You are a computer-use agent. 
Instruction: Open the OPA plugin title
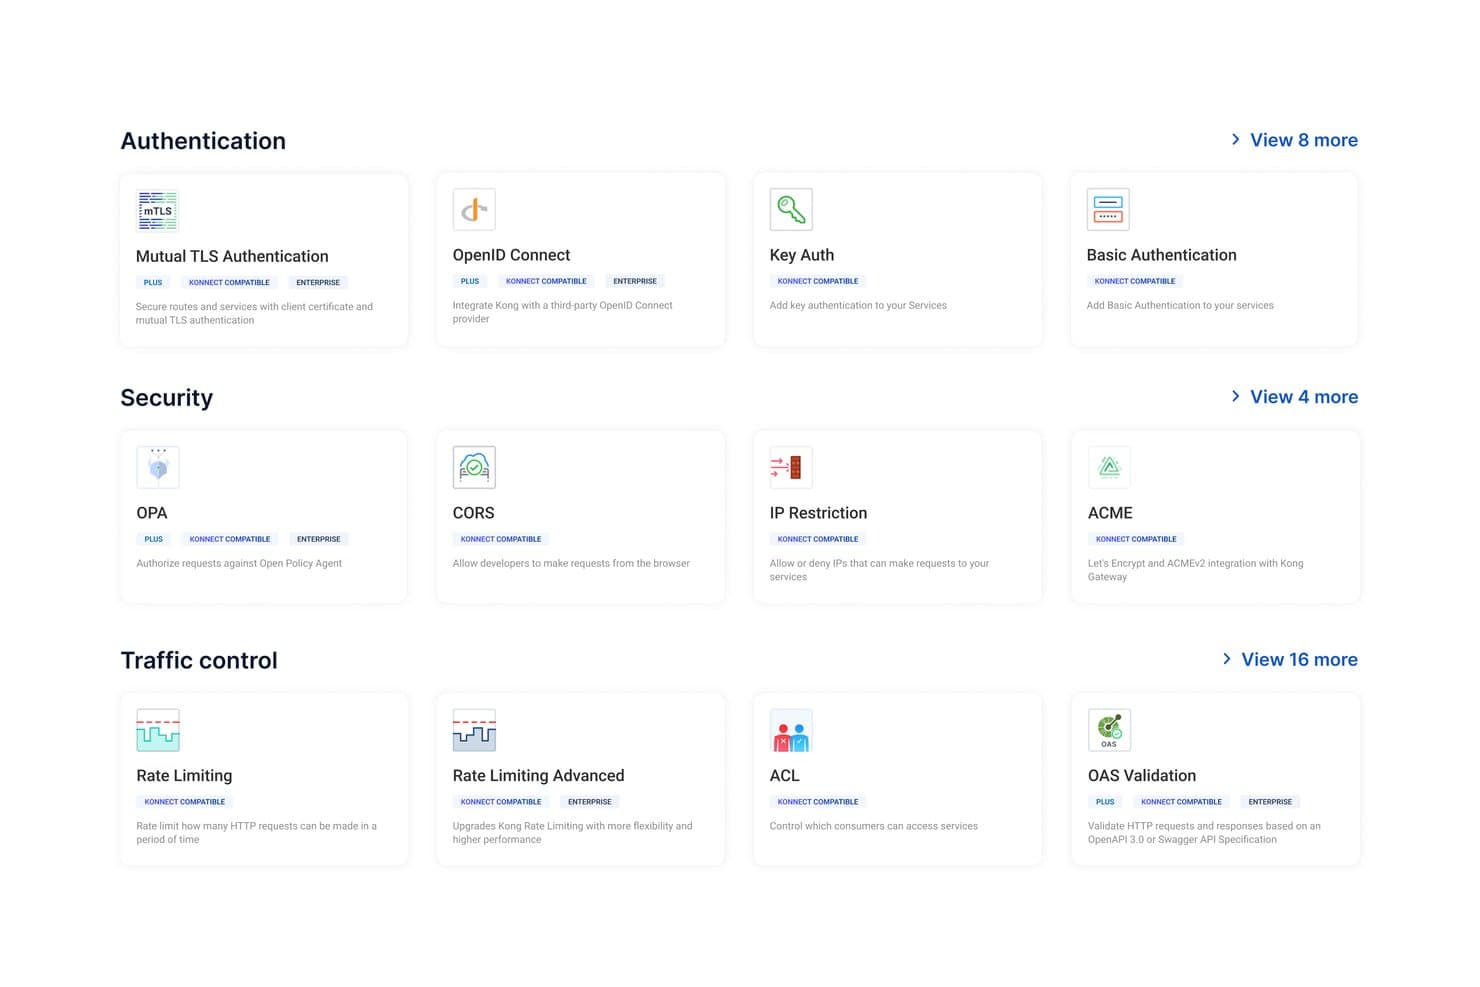(152, 513)
